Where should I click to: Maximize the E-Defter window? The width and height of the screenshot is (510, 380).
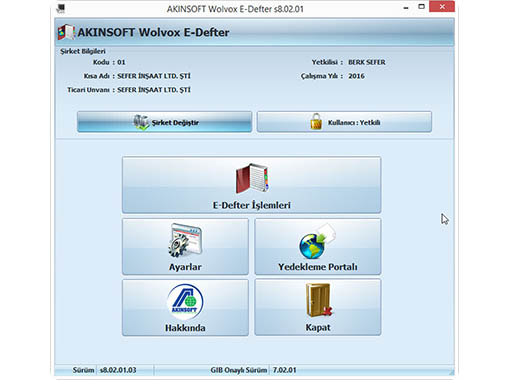[x=421, y=7]
